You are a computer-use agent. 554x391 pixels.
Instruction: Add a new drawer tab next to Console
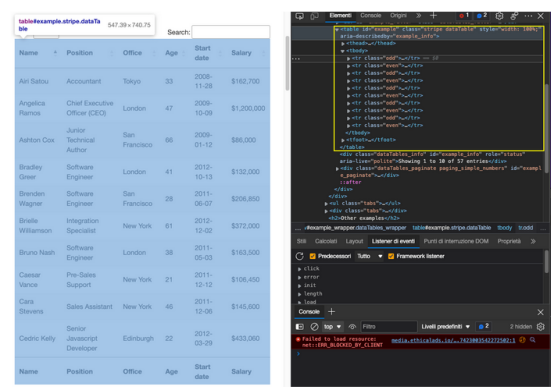(x=331, y=312)
